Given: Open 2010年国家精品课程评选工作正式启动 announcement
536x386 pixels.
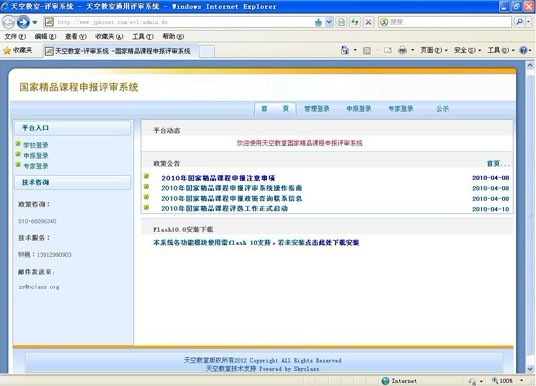Looking at the screenshot, I should pyautogui.click(x=224, y=209).
